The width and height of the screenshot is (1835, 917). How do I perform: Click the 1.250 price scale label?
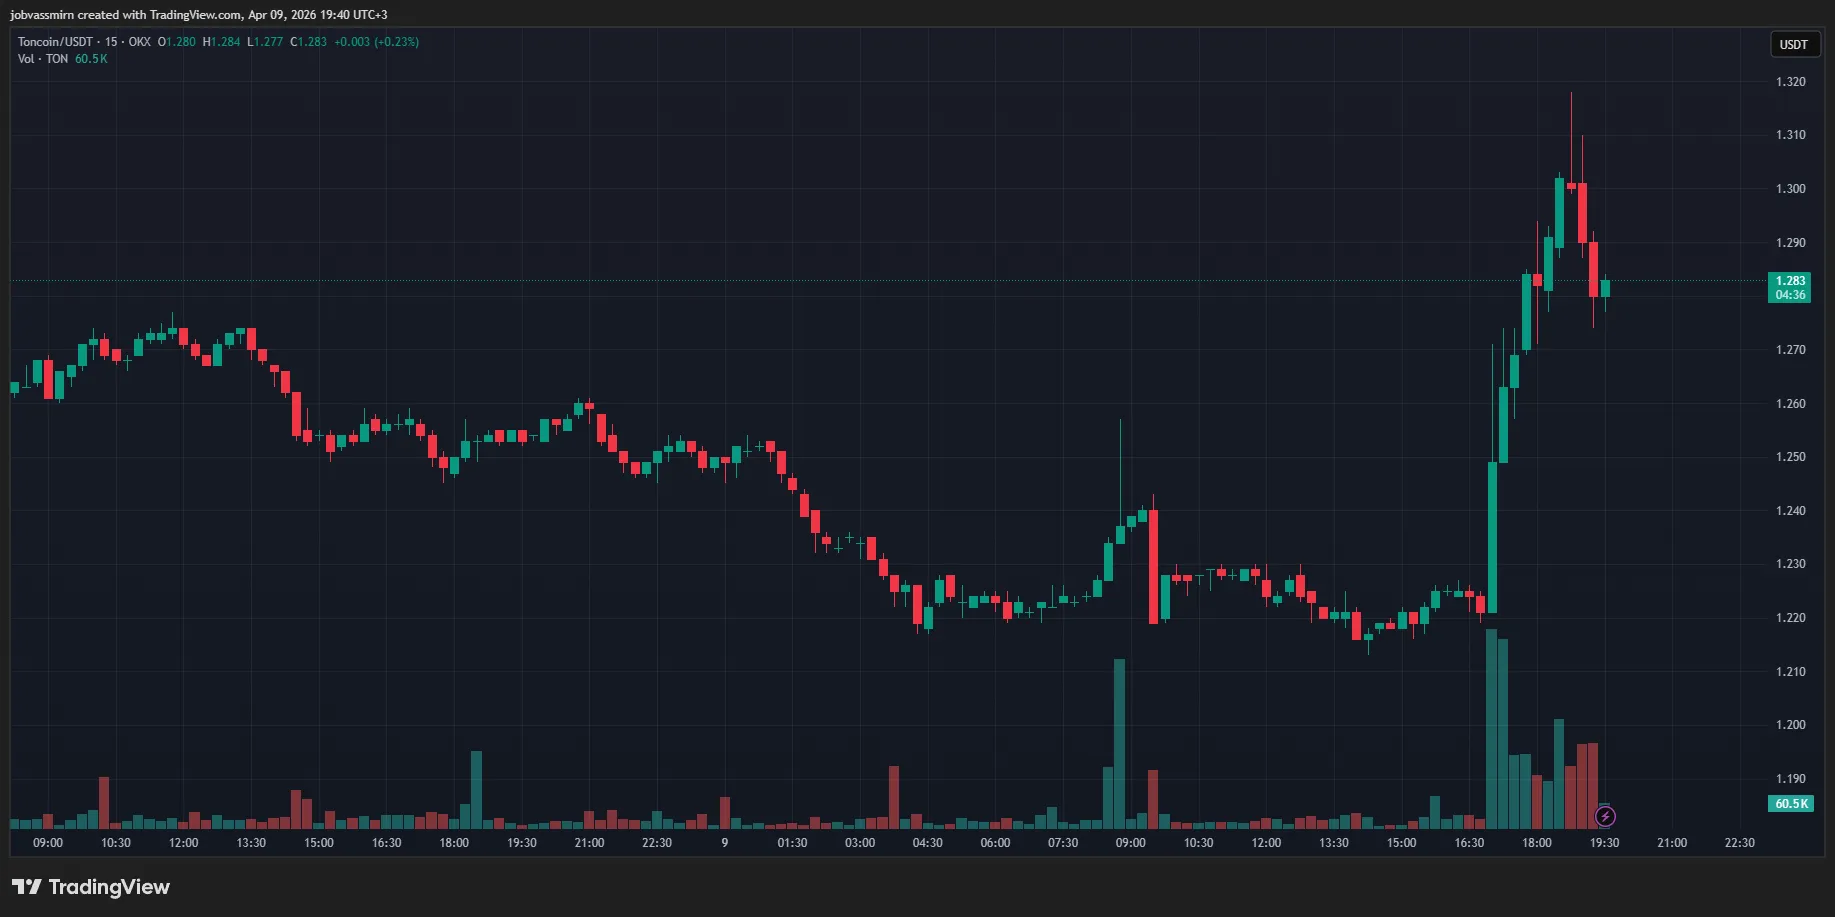tap(1790, 457)
